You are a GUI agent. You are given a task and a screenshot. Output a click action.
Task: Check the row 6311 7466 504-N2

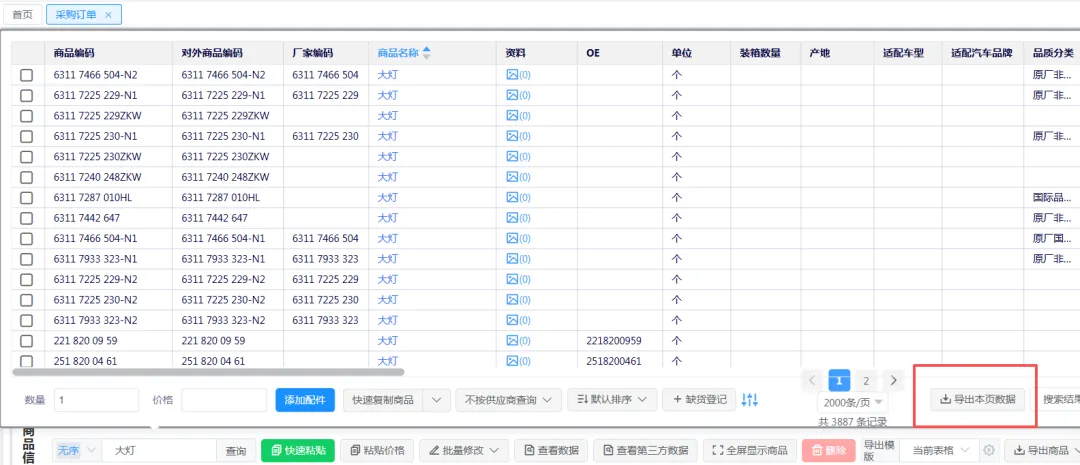26,75
